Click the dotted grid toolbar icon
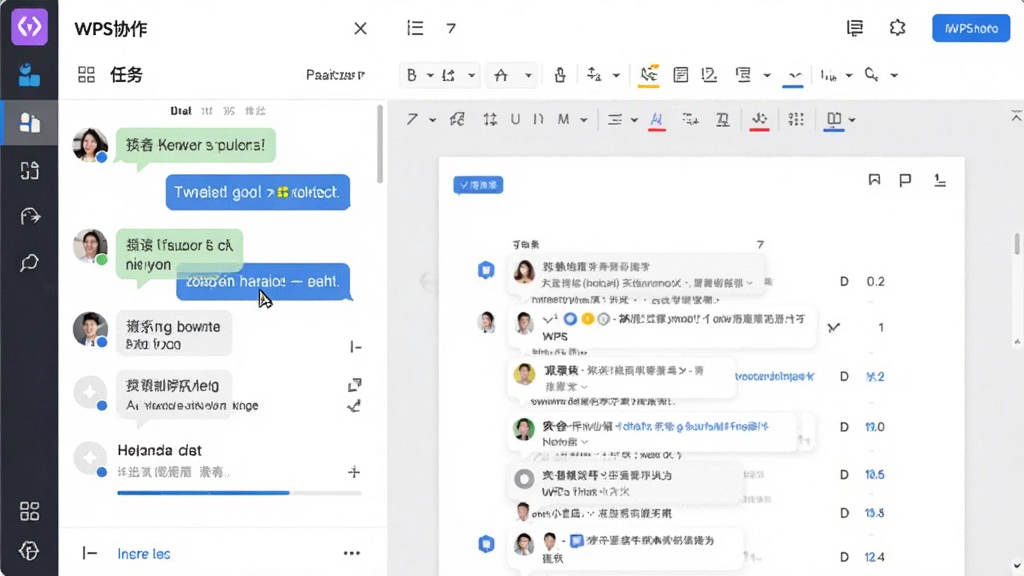This screenshot has width=1024, height=576. pyautogui.click(x=795, y=119)
